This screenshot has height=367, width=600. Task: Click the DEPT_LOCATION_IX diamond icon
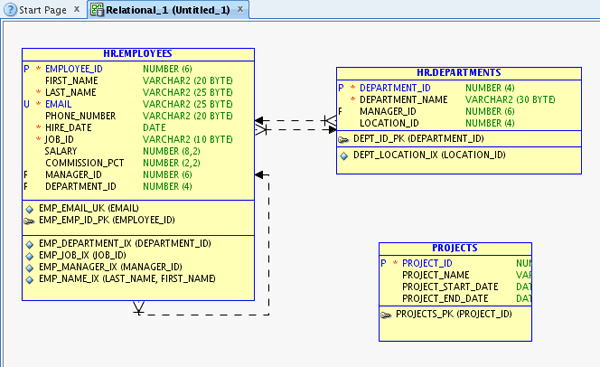(x=344, y=156)
